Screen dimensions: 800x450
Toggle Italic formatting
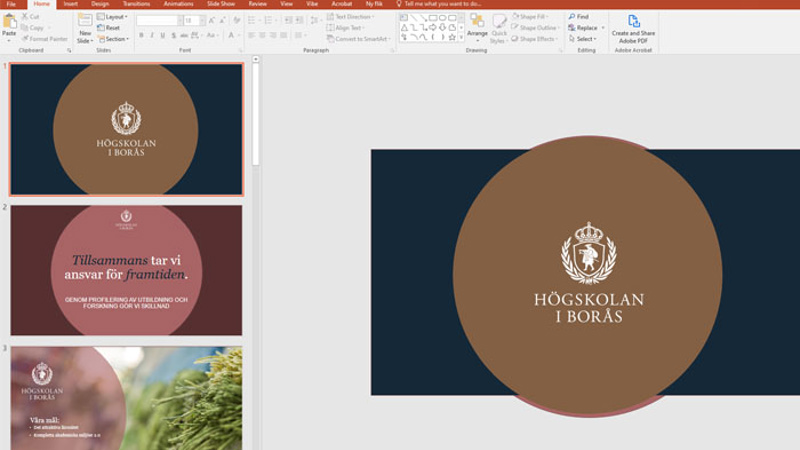[x=153, y=35]
